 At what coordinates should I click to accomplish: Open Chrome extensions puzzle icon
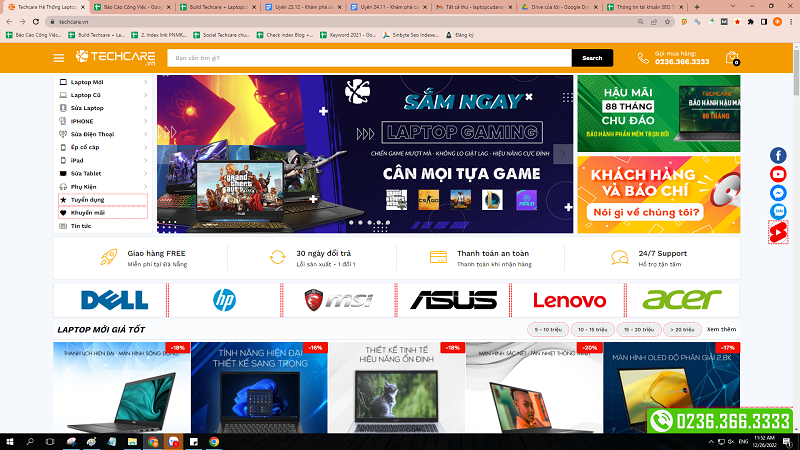tap(750, 21)
